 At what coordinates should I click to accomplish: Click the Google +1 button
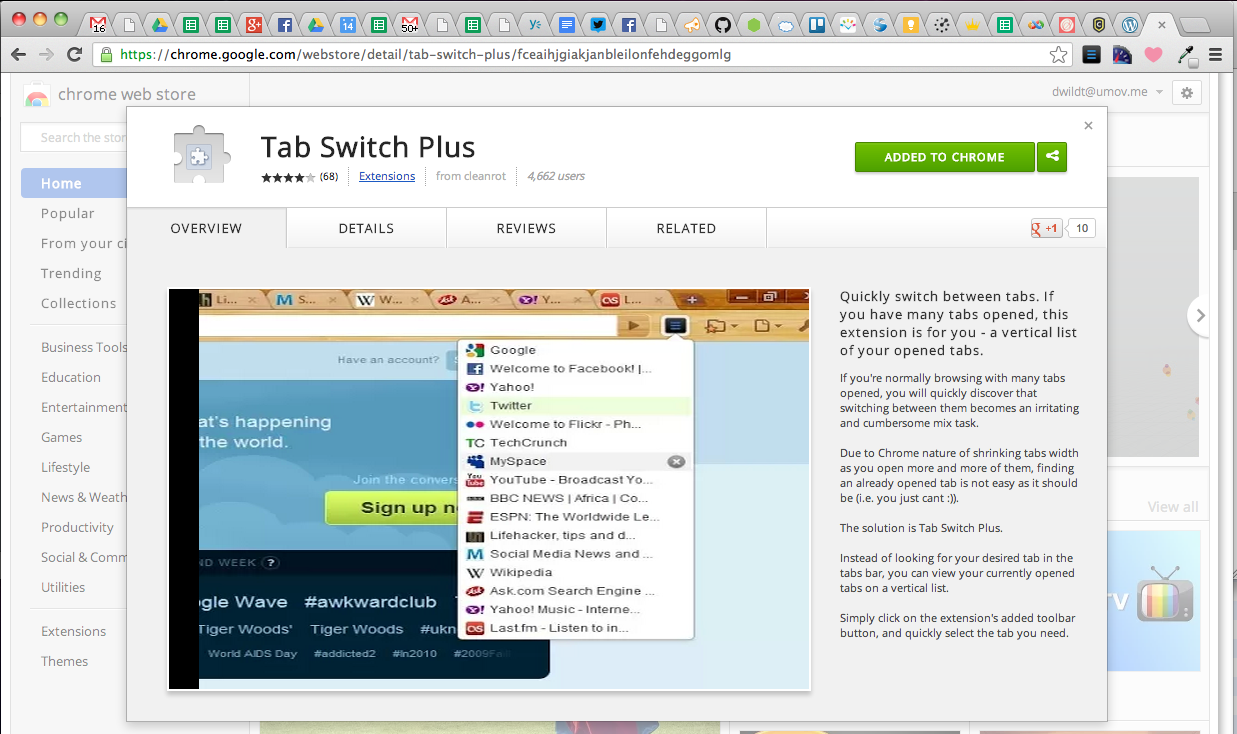coord(1046,228)
